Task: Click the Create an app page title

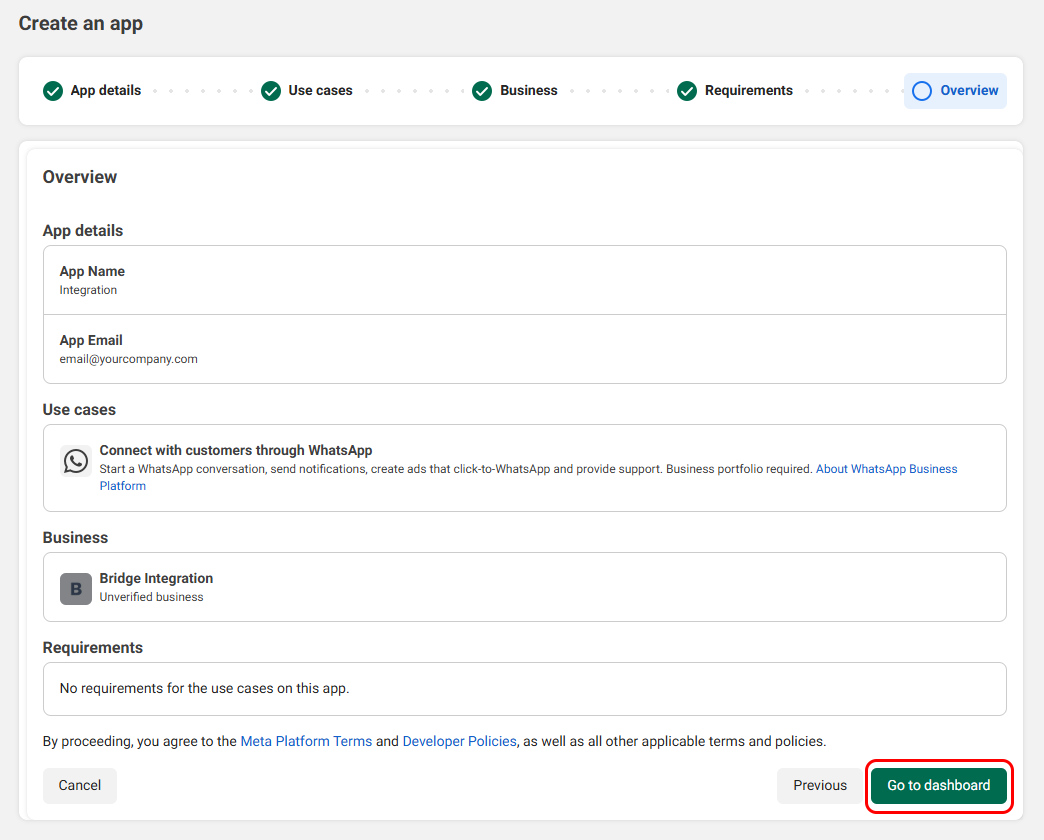Action: pyautogui.click(x=81, y=23)
